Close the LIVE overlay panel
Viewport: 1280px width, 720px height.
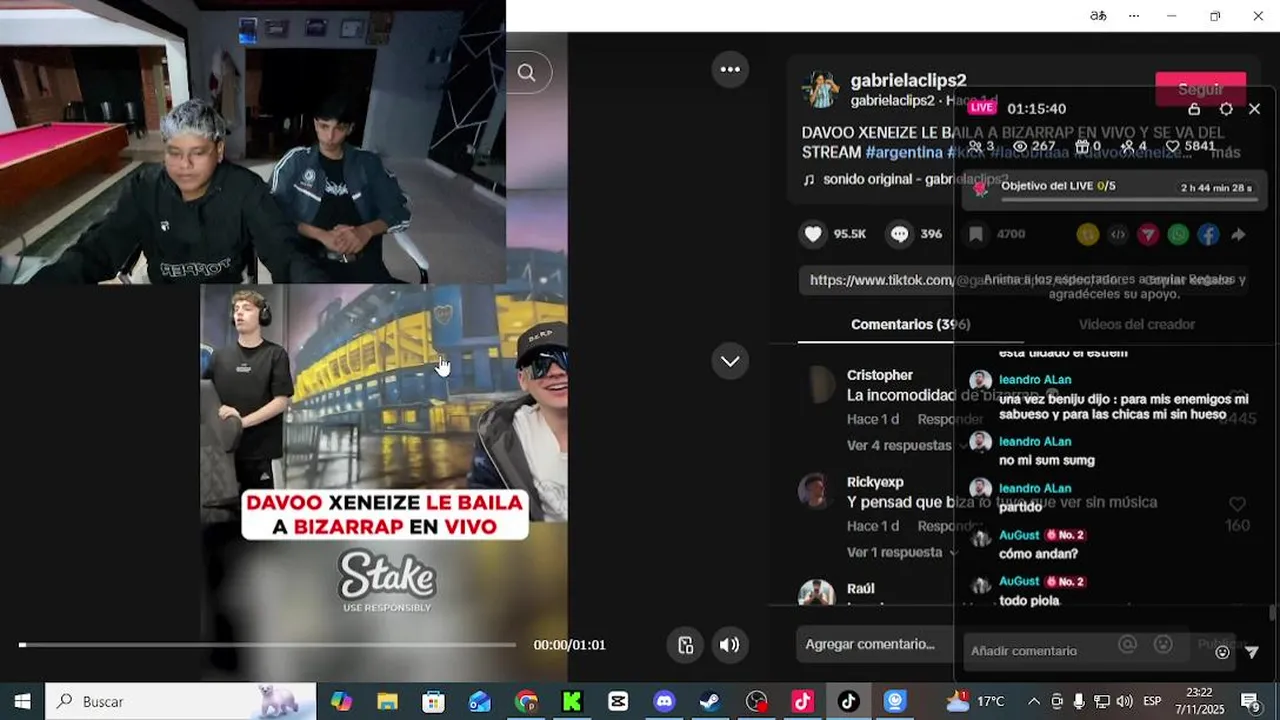click(x=1255, y=109)
